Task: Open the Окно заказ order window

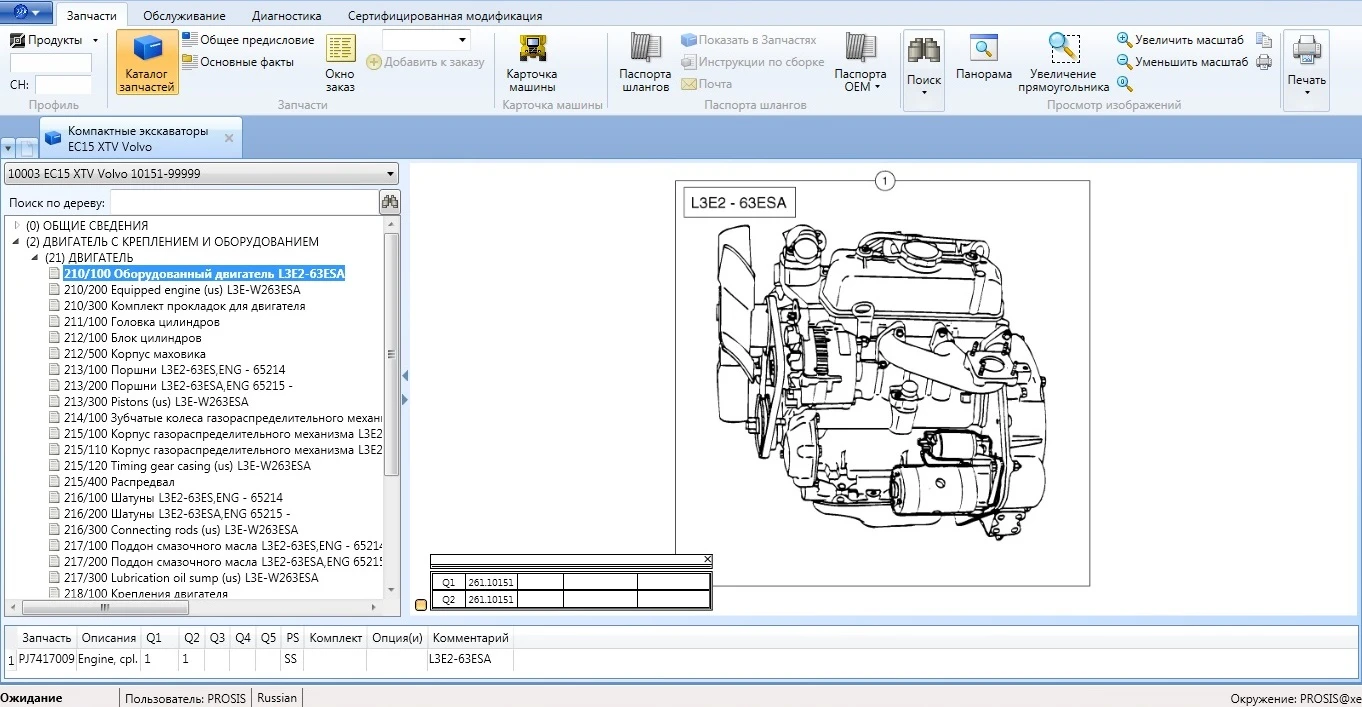Action: (x=340, y=63)
